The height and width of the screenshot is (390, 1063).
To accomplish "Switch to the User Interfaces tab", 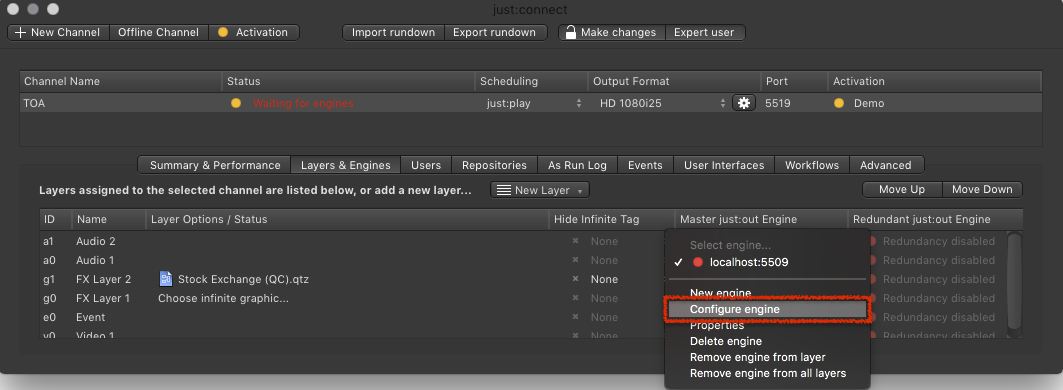I will tap(724, 165).
